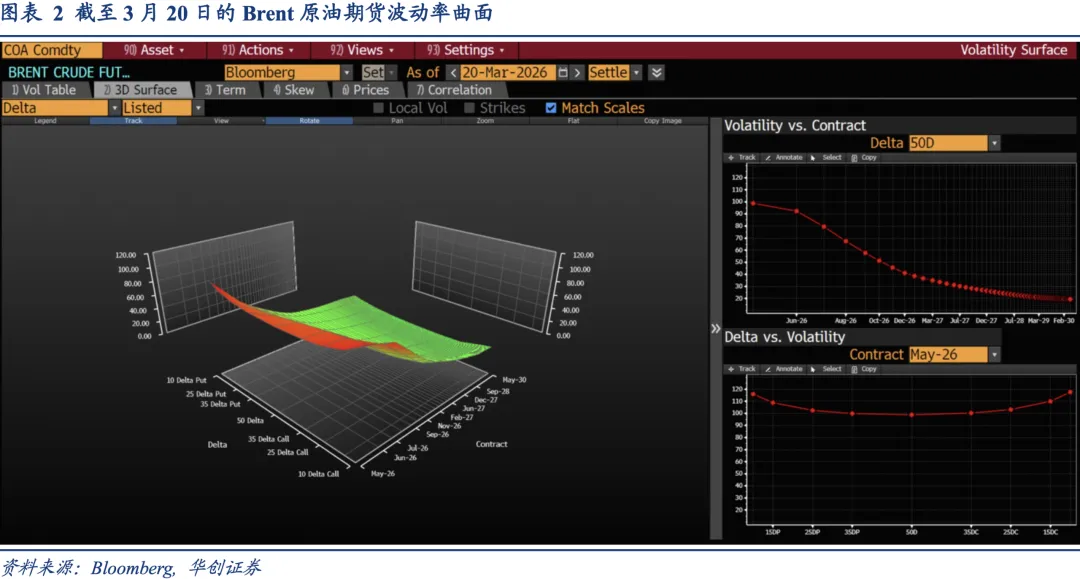Select the 3D Surface tab
This screenshot has width=1080, height=579.
coord(141,90)
